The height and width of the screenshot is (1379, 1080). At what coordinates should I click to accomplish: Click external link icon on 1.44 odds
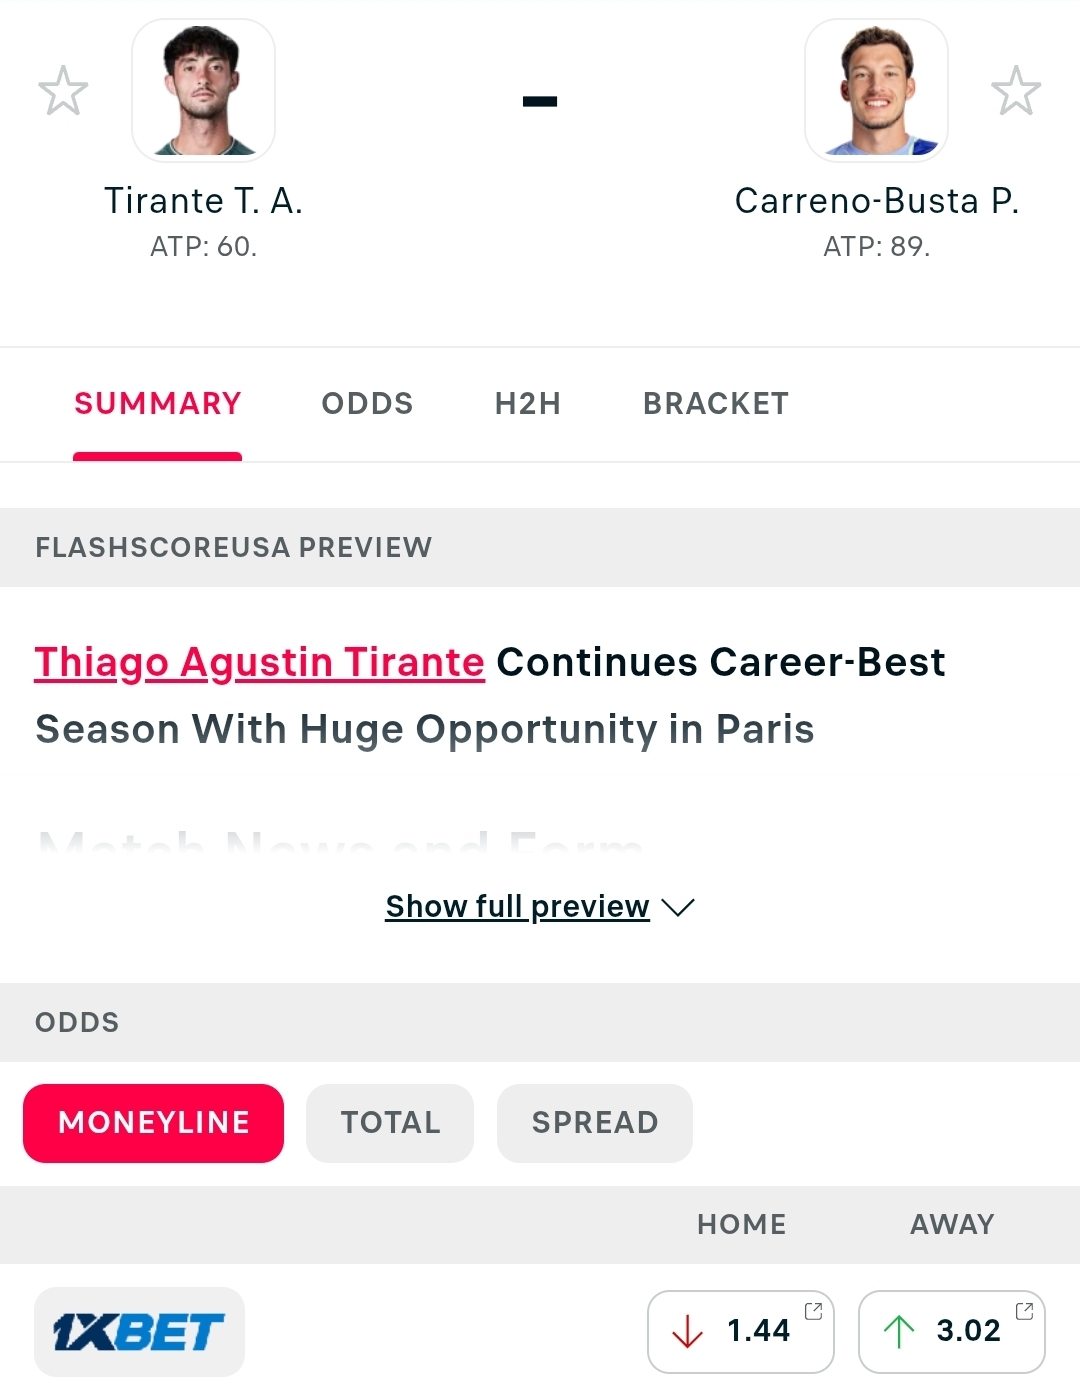coord(814,1310)
